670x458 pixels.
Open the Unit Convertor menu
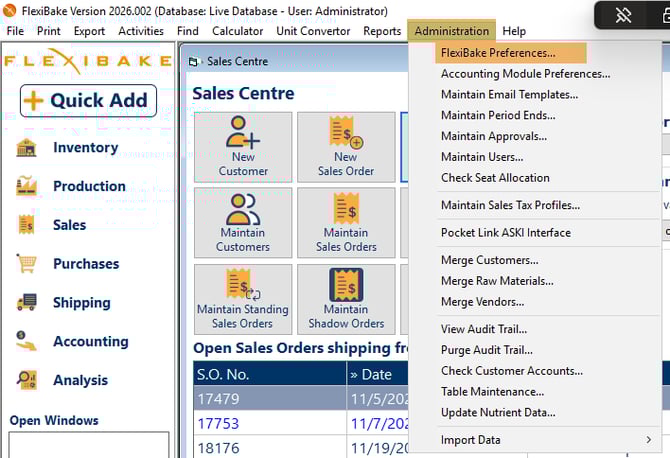[313, 31]
